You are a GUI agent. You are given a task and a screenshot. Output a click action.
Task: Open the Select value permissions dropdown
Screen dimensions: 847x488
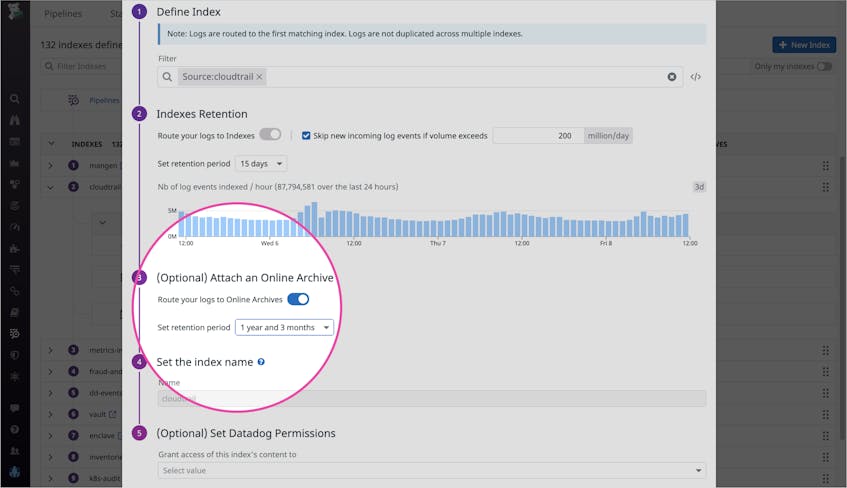[432, 471]
